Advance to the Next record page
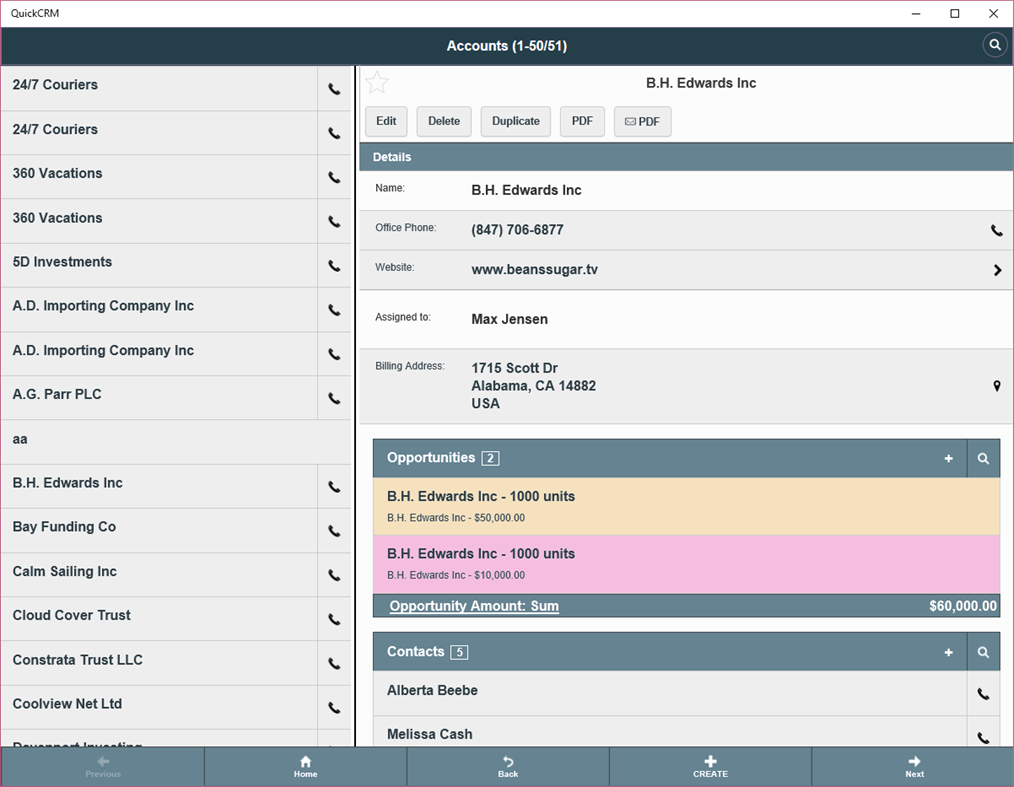 (913, 766)
